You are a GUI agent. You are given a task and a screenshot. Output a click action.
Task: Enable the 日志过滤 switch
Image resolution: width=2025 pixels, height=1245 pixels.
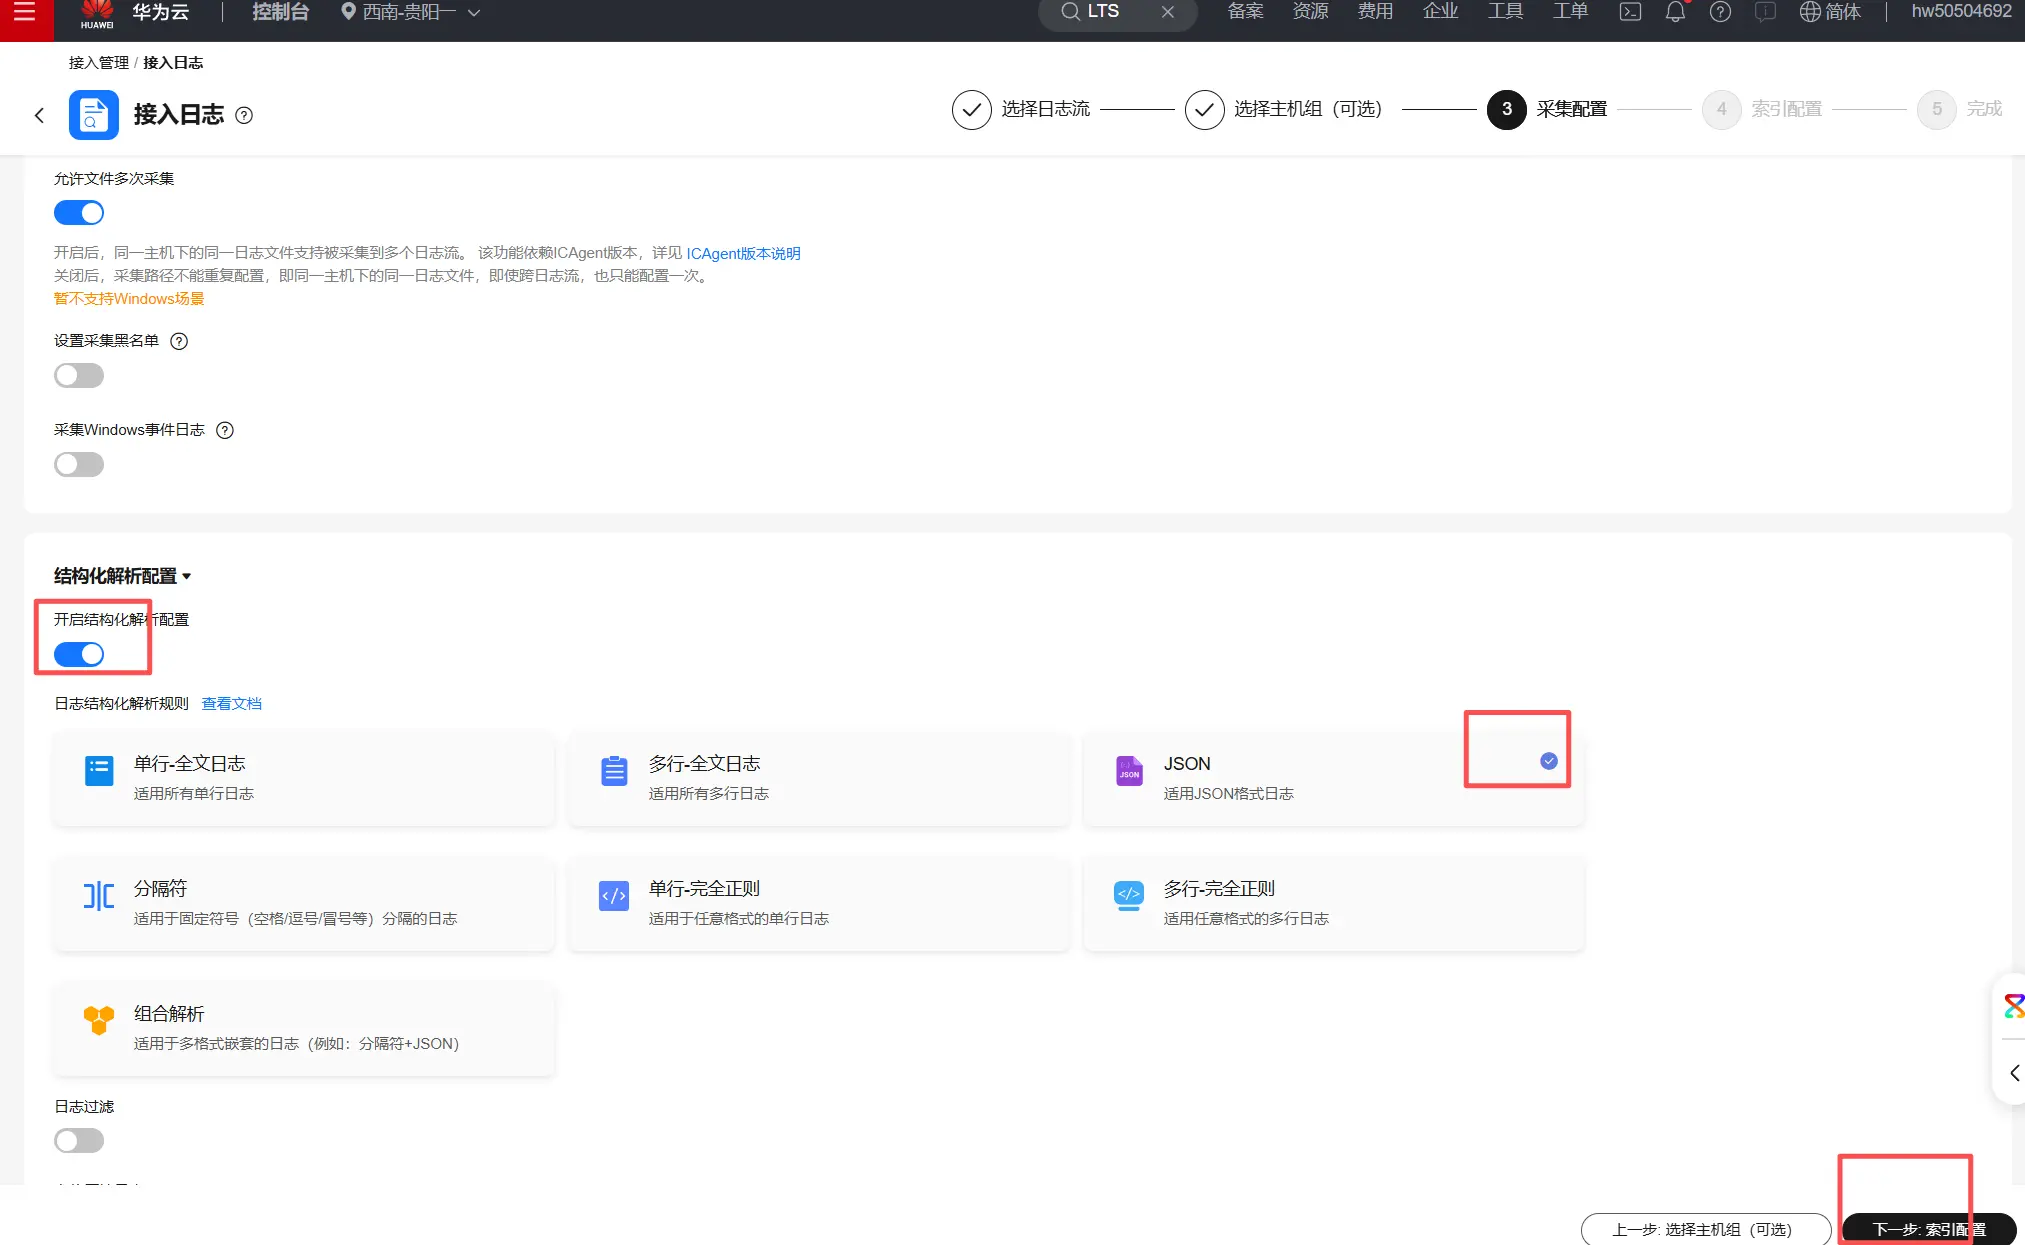79,1141
